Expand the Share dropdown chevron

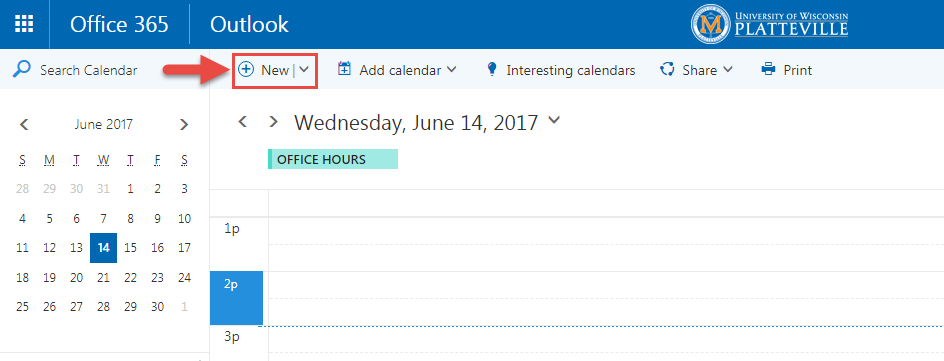727,70
